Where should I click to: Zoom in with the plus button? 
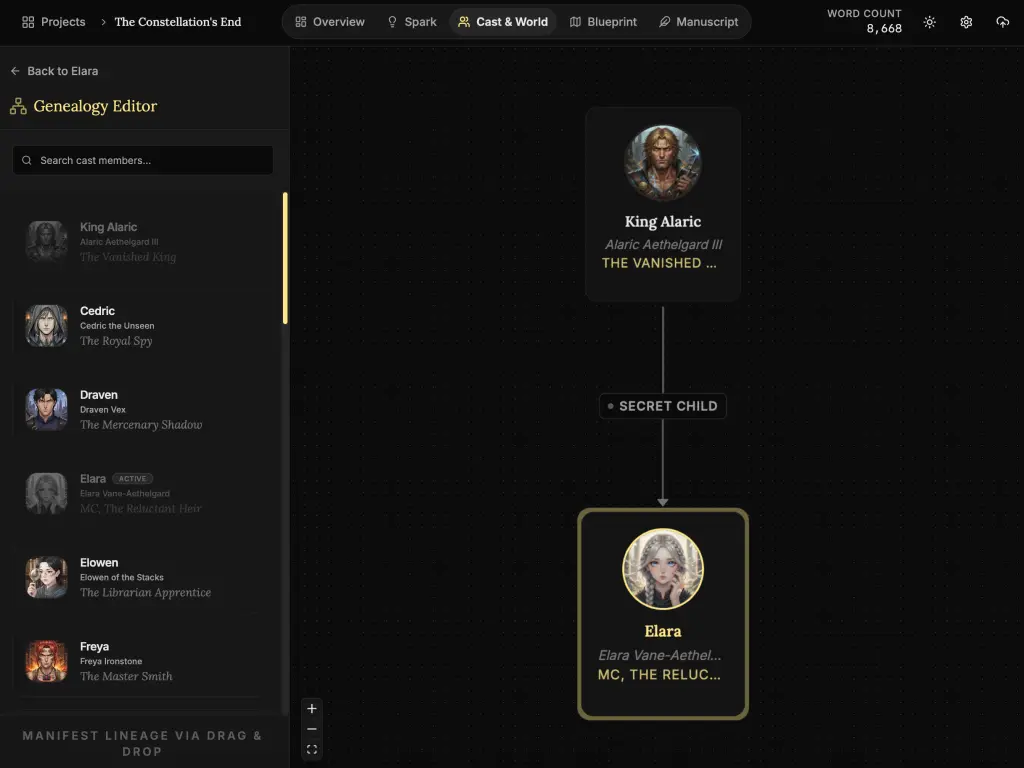coord(312,709)
